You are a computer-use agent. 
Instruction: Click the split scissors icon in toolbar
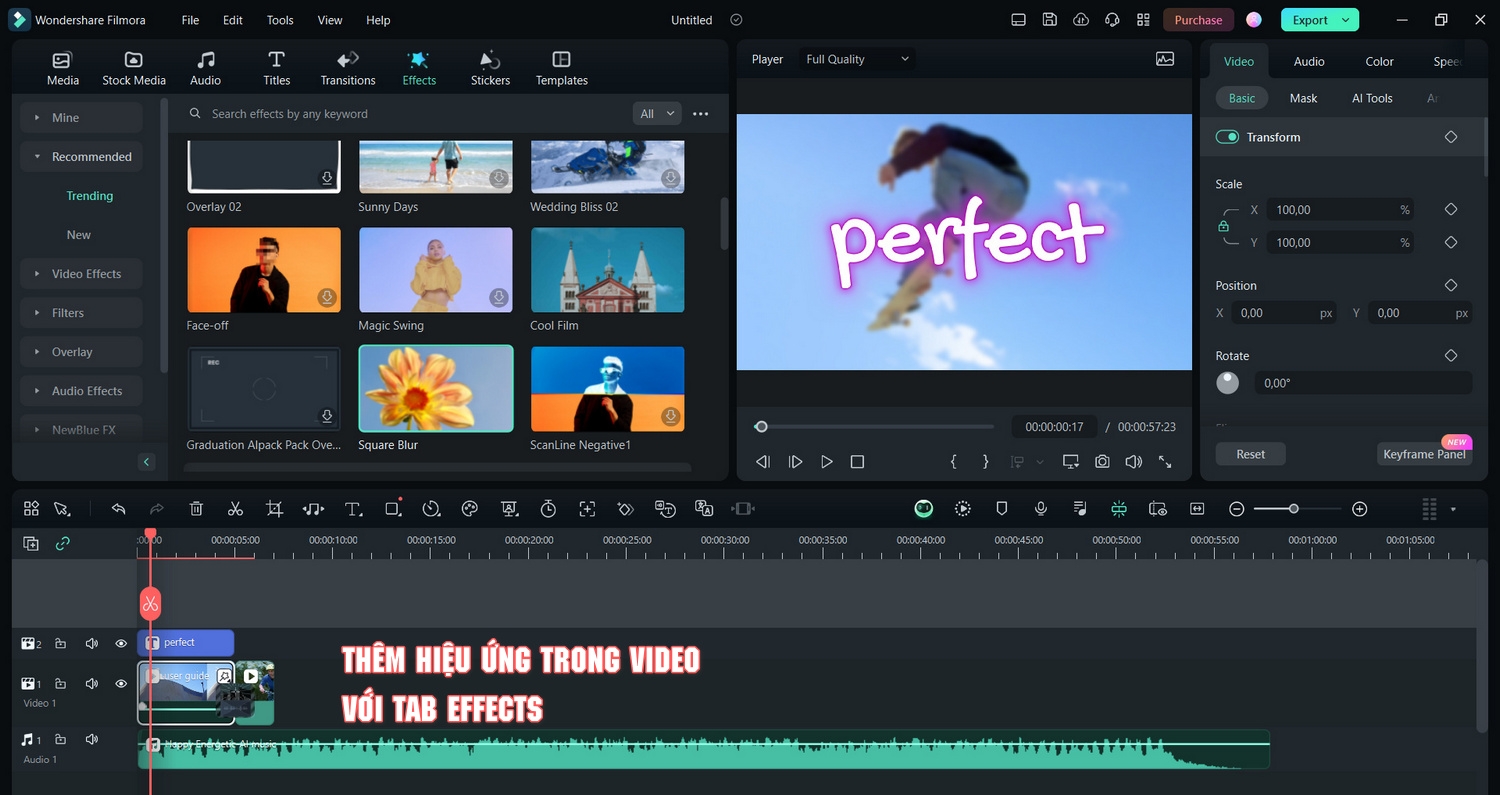[x=235, y=509]
